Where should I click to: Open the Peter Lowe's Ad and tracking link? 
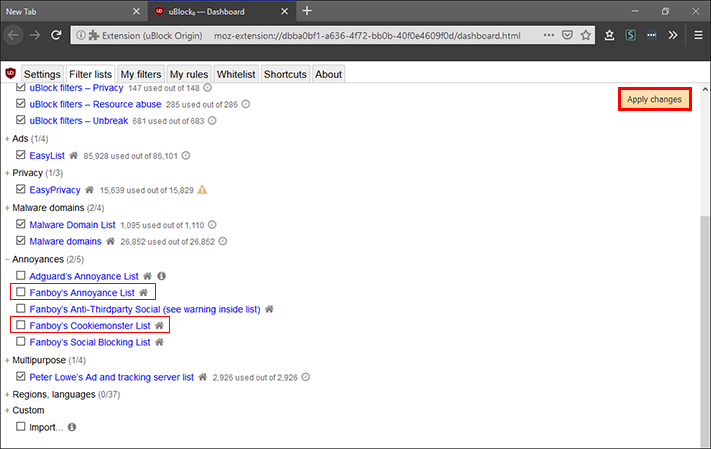(x=112, y=377)
